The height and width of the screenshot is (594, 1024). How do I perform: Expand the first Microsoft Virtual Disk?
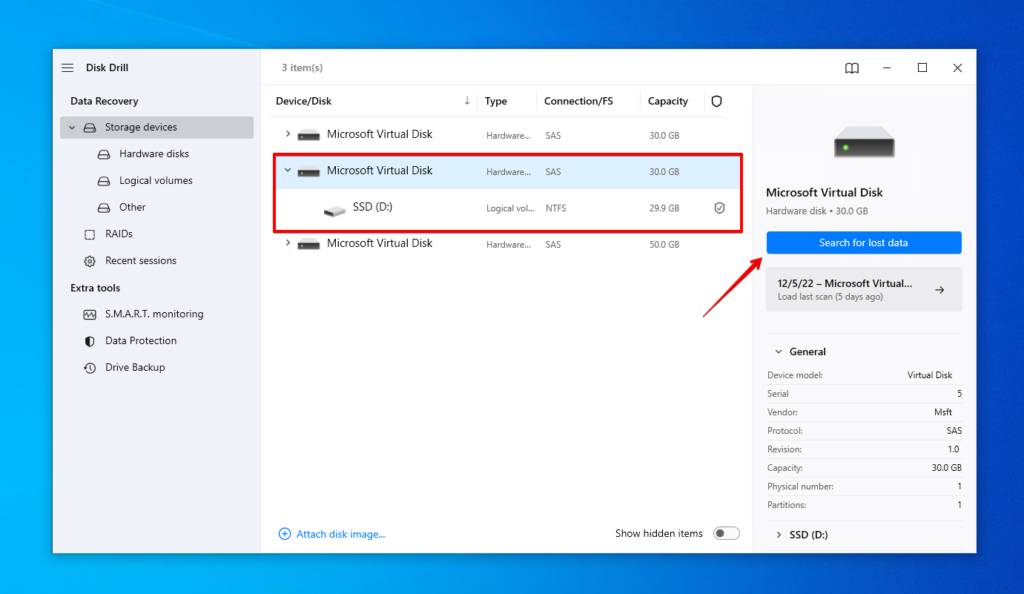[289, 133]
